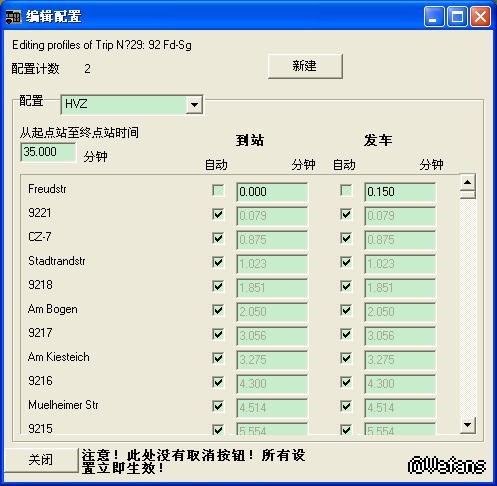Click the scrollbar up arrow

click(x=468, y=182)
